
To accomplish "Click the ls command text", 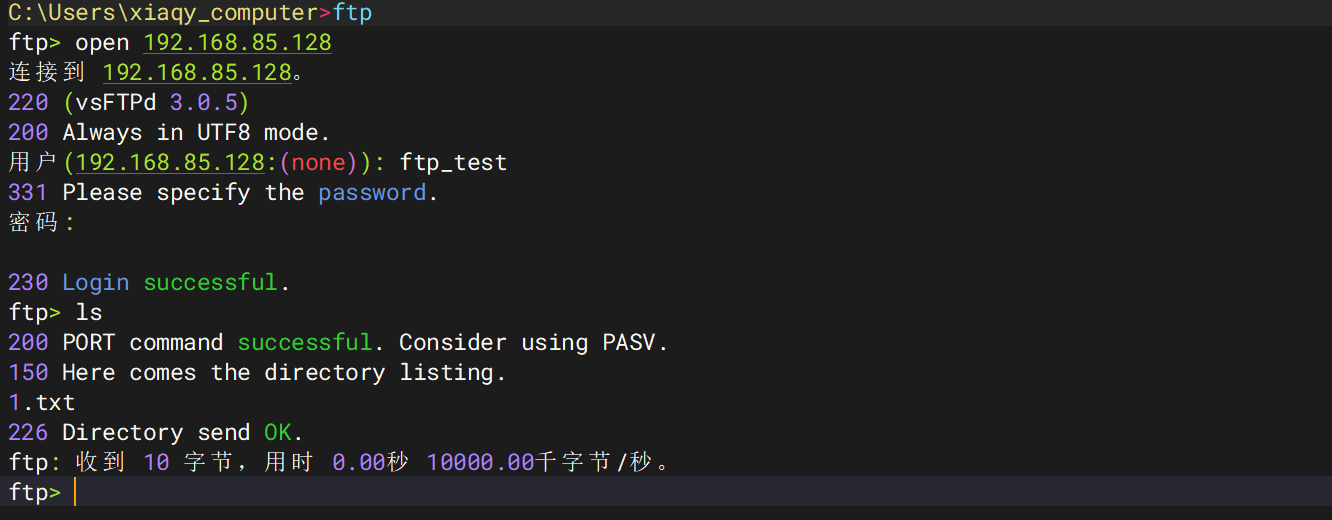I will click(x=89, y=313).
